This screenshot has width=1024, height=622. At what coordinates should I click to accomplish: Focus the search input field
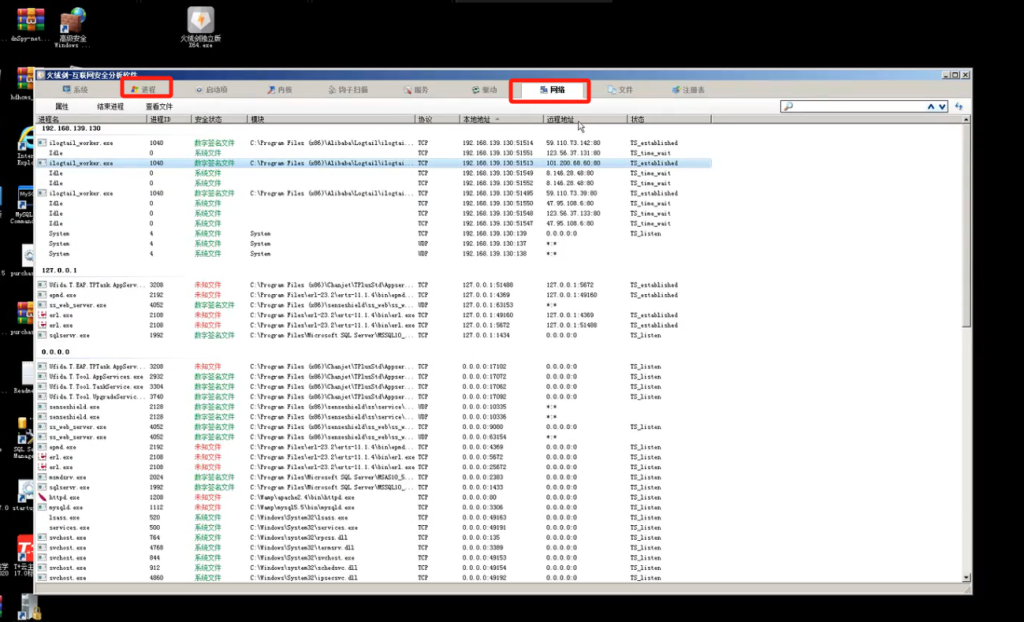[x=857, y=106]
